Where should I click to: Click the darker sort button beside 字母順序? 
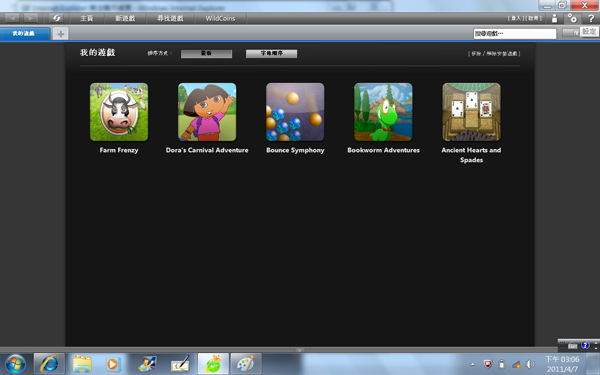click(206, 54)
